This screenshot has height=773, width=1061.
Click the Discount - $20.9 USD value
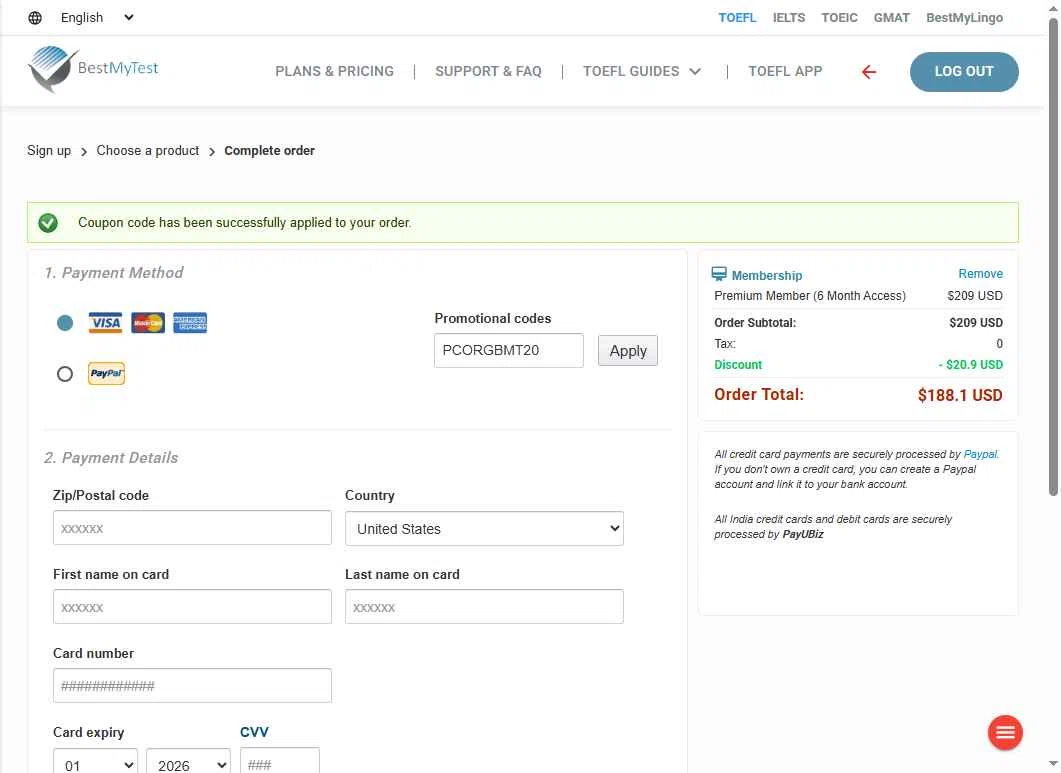click(970, 365)
